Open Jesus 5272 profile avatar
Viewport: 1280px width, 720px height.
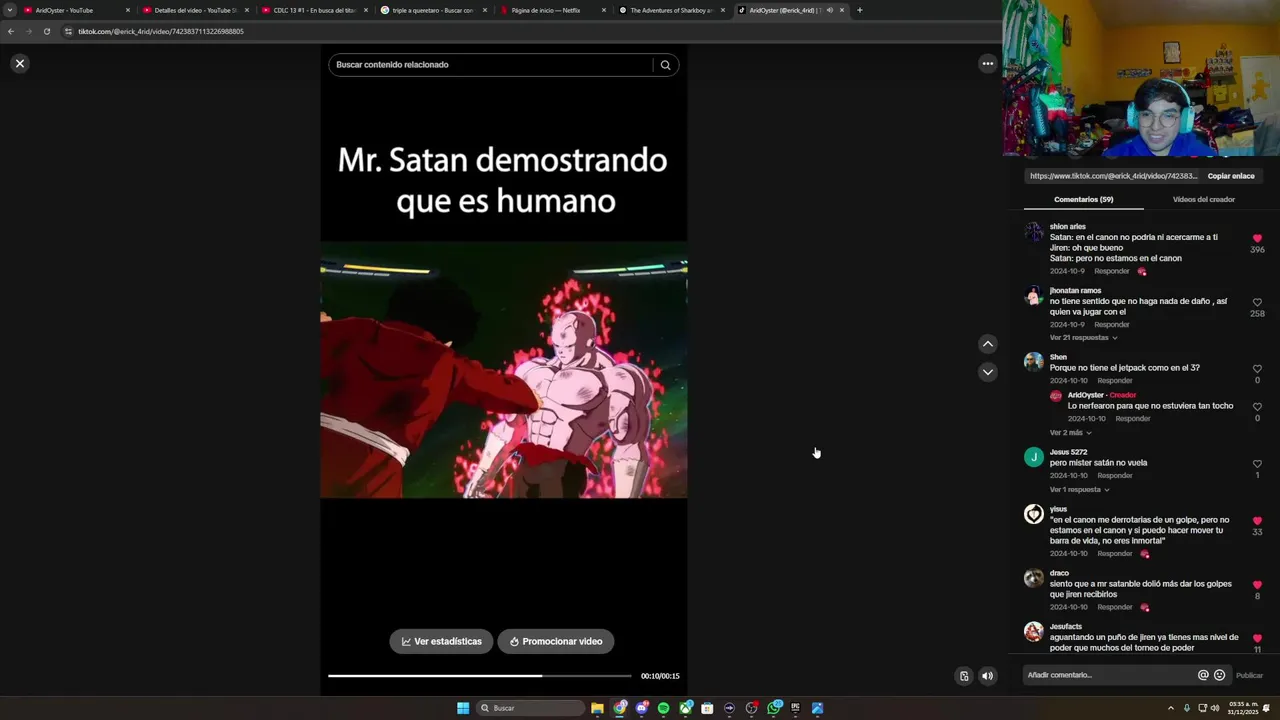click(1033, 457)
